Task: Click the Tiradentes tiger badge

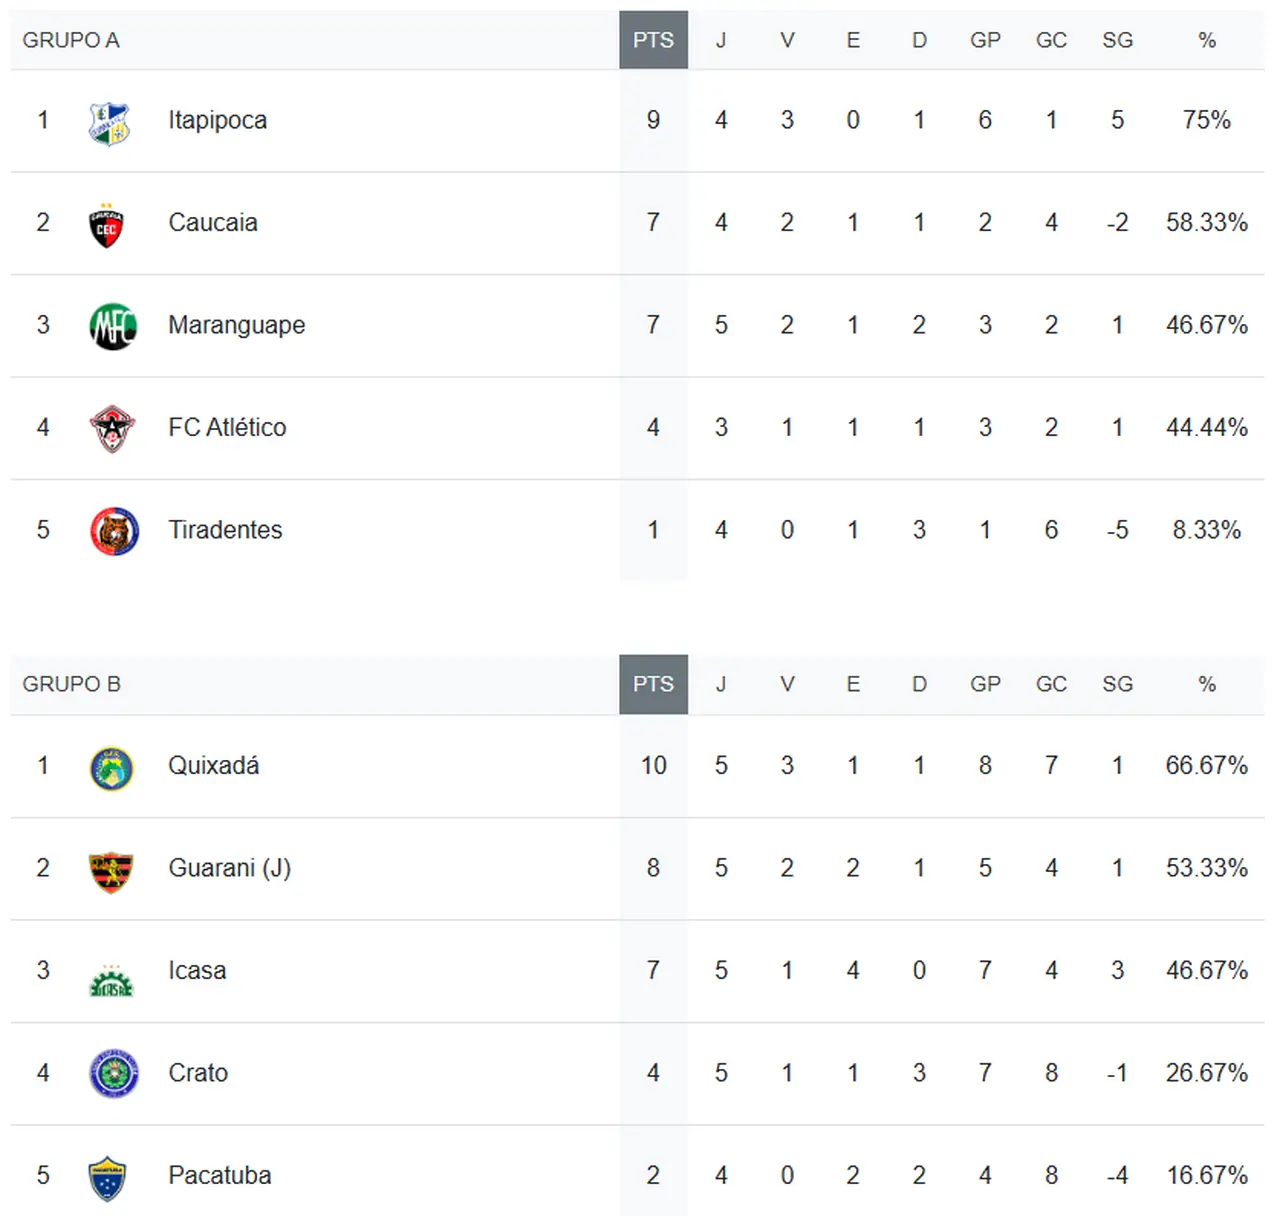Action: (x=114, y=531)
